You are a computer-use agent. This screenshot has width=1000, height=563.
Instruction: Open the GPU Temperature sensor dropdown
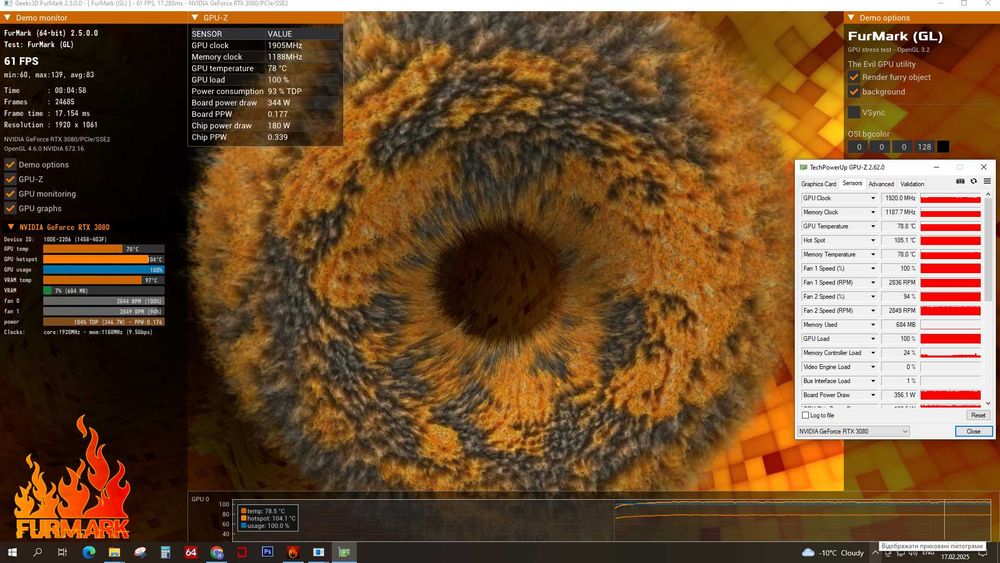pyautogui.click(x=872, y=226)
